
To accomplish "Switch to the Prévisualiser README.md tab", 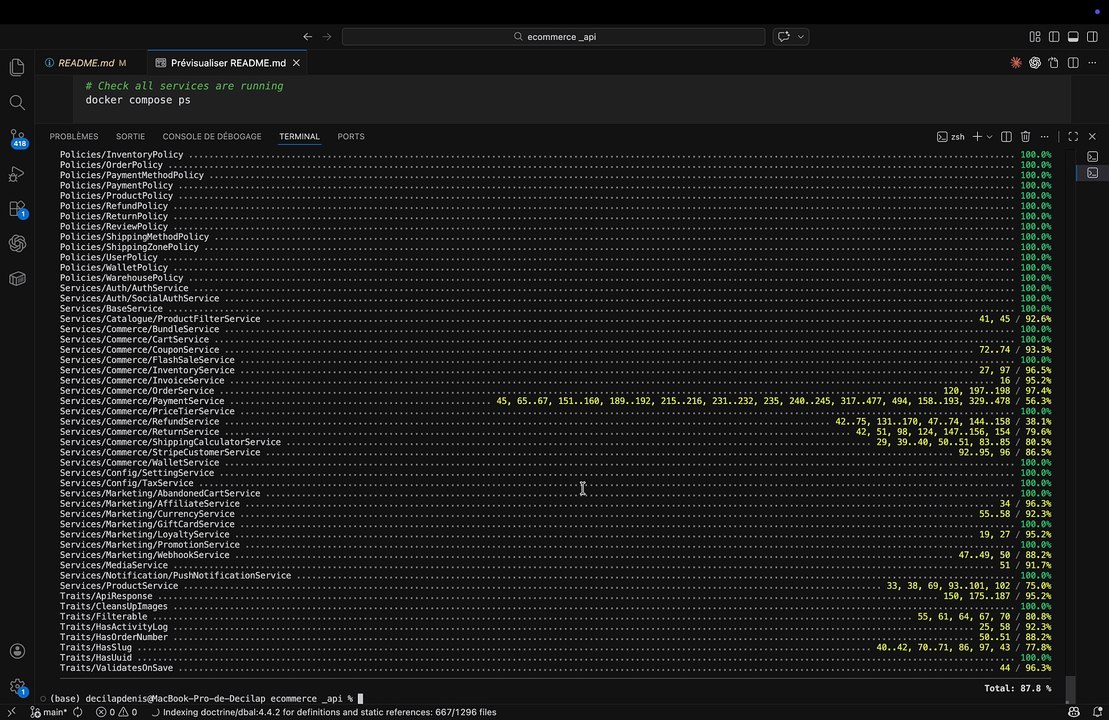I will click(228, 63).
